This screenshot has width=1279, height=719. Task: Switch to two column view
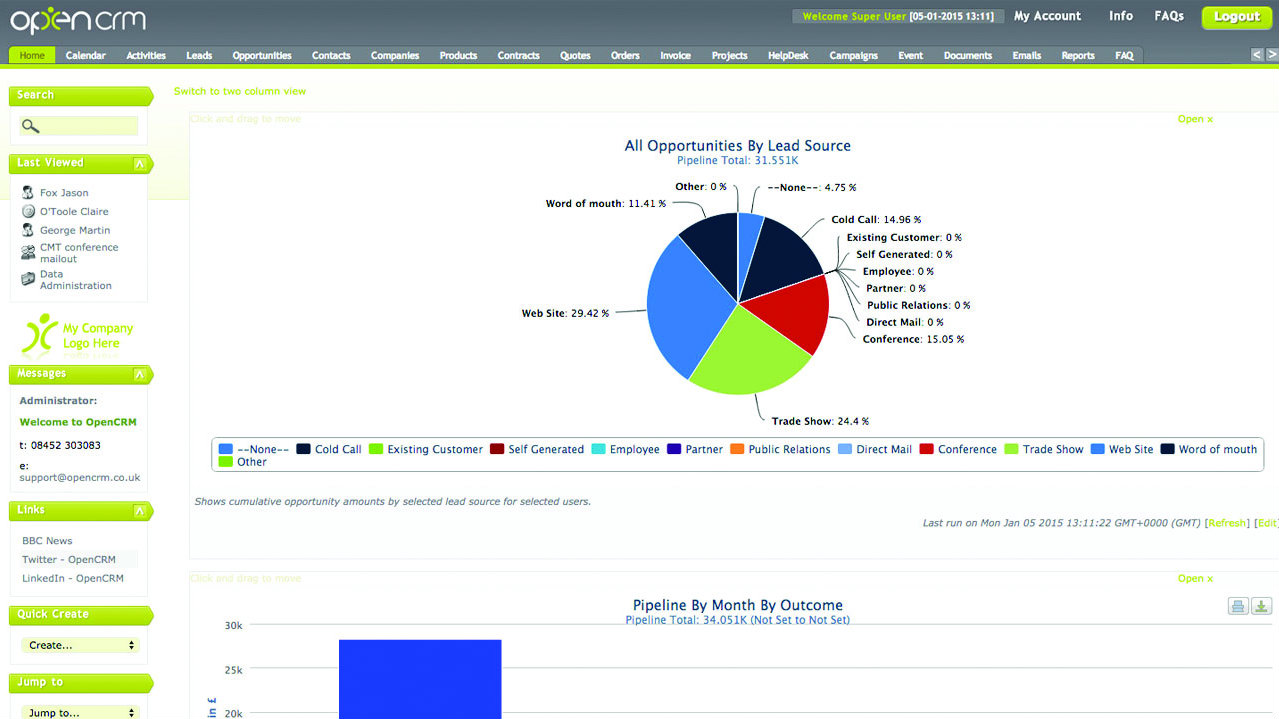(x=240, y=91)
